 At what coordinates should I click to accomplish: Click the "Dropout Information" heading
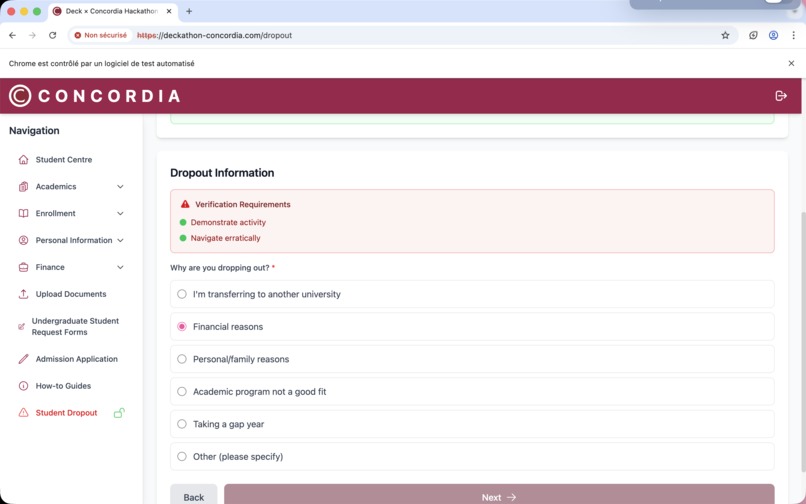pos(222,173)
